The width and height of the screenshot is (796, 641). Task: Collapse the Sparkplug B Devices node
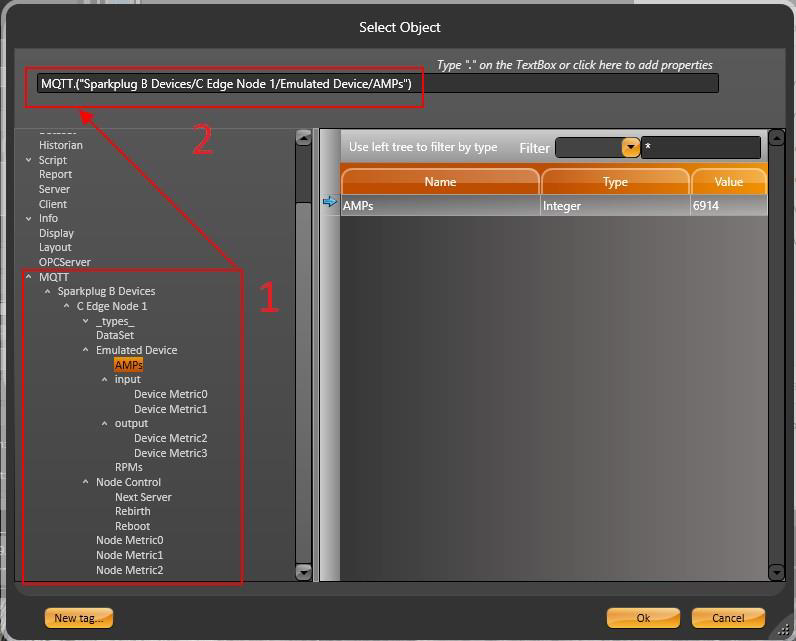pos(48,291)
